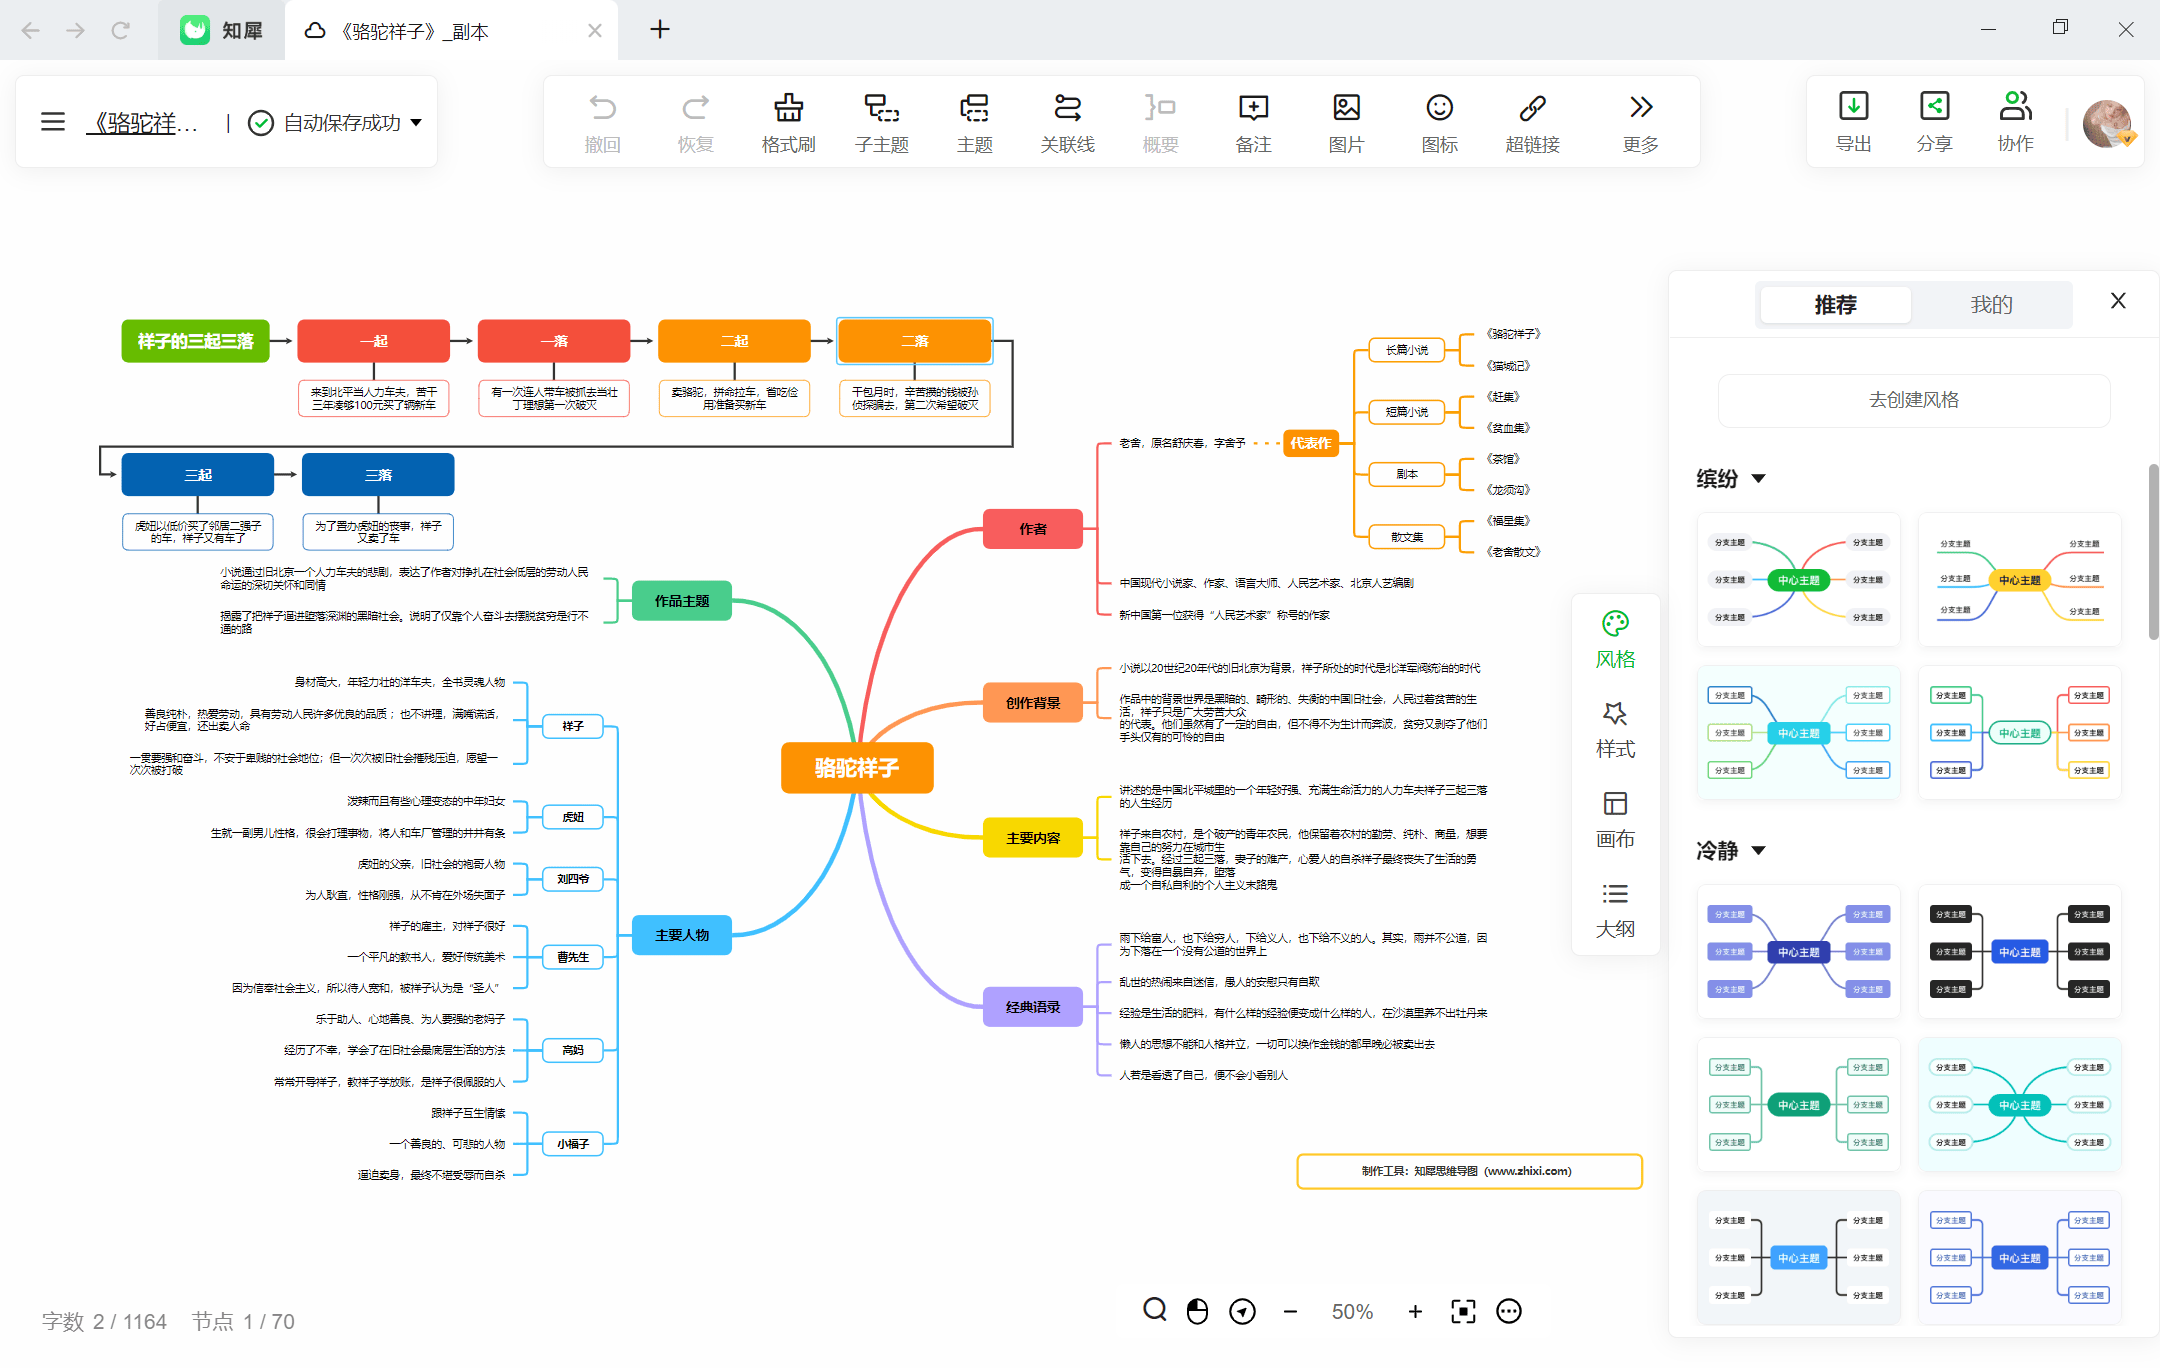Switch to the 知犀 home tab

[x=222, y=31]
